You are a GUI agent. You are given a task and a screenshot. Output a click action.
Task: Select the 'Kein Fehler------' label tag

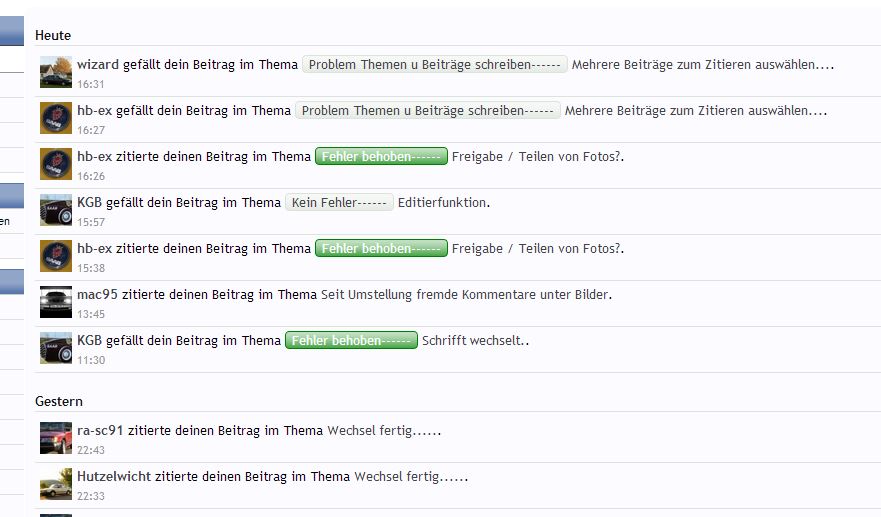tap(339, 203)
